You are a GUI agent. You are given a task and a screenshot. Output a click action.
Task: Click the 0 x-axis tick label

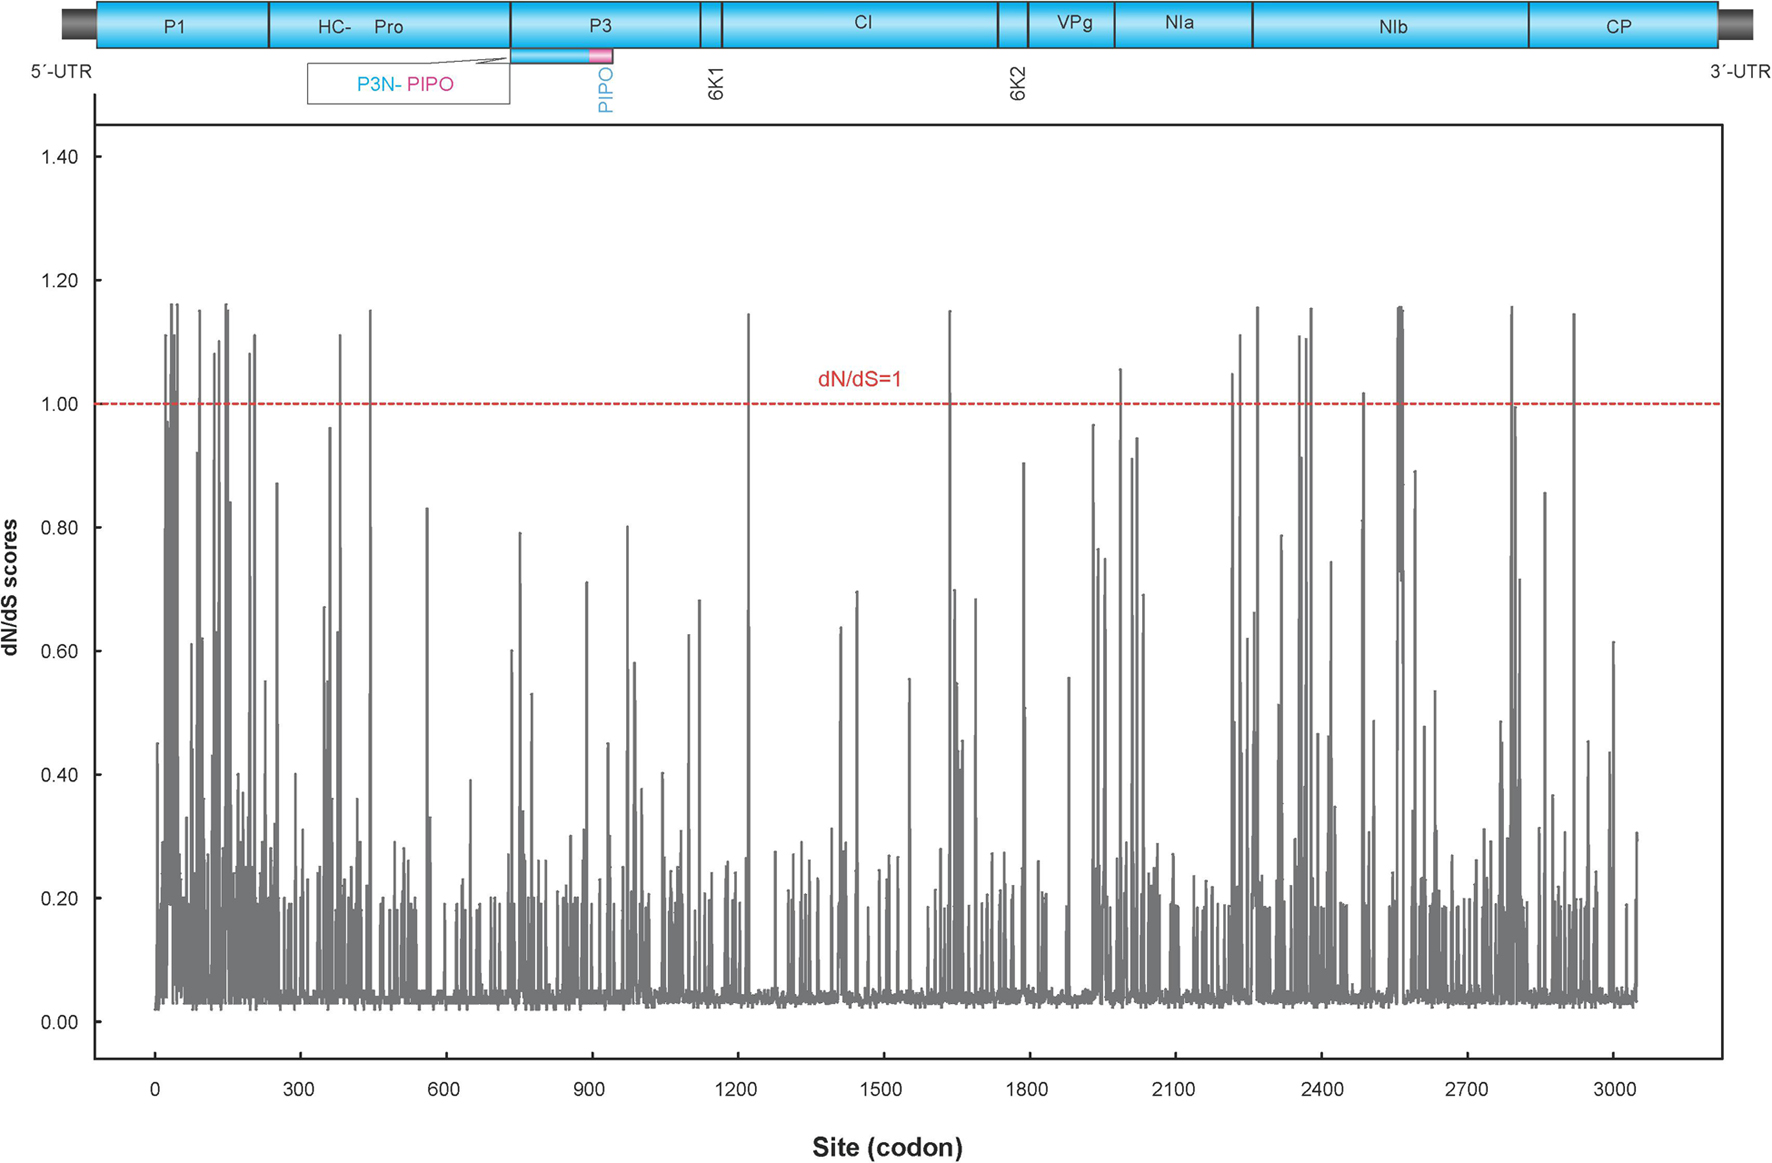click(155, 1090)
